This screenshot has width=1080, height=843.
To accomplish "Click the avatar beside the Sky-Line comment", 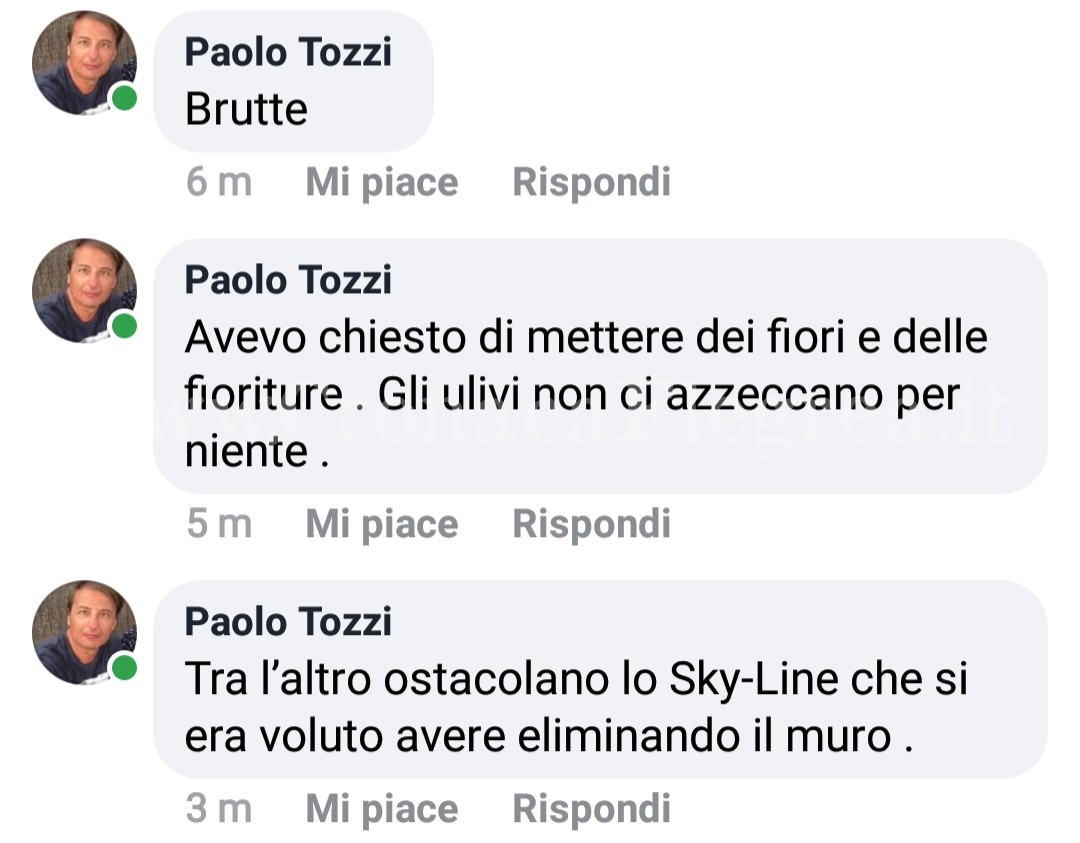I will [84, 633].
